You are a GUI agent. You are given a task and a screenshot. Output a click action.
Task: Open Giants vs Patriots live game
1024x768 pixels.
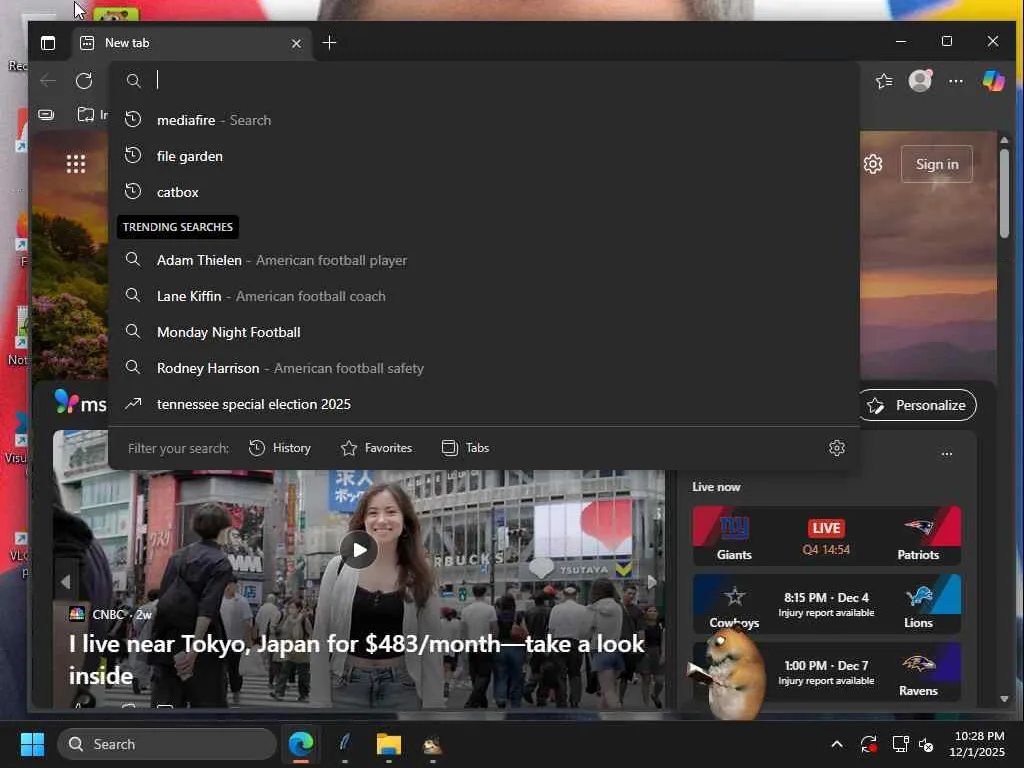click(826, 536)
